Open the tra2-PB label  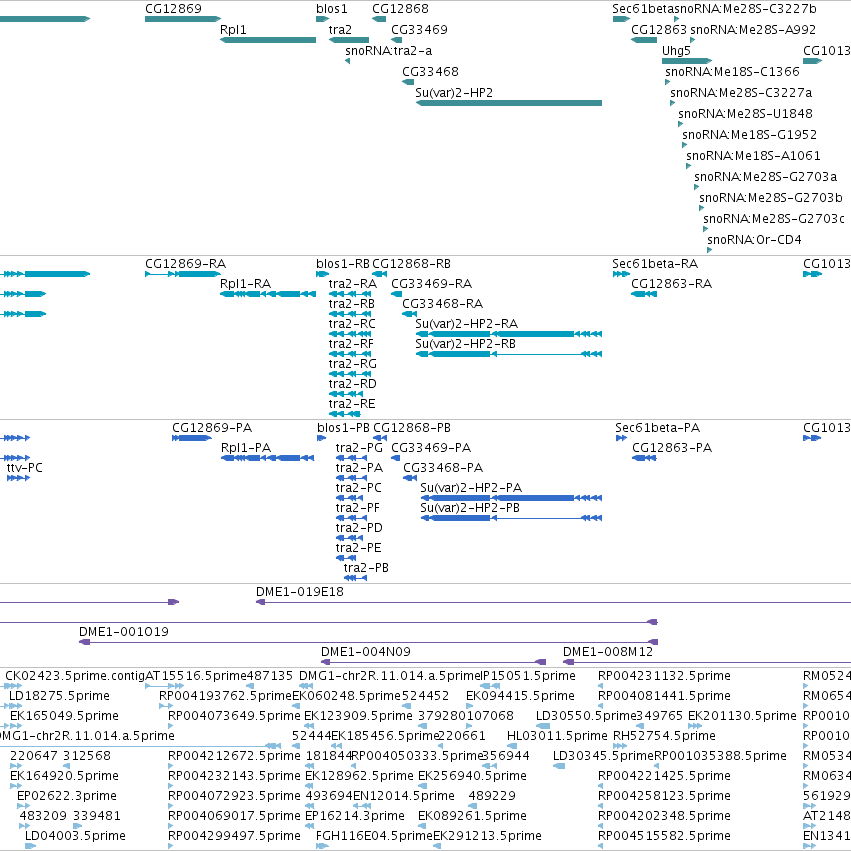click(366, 568)
